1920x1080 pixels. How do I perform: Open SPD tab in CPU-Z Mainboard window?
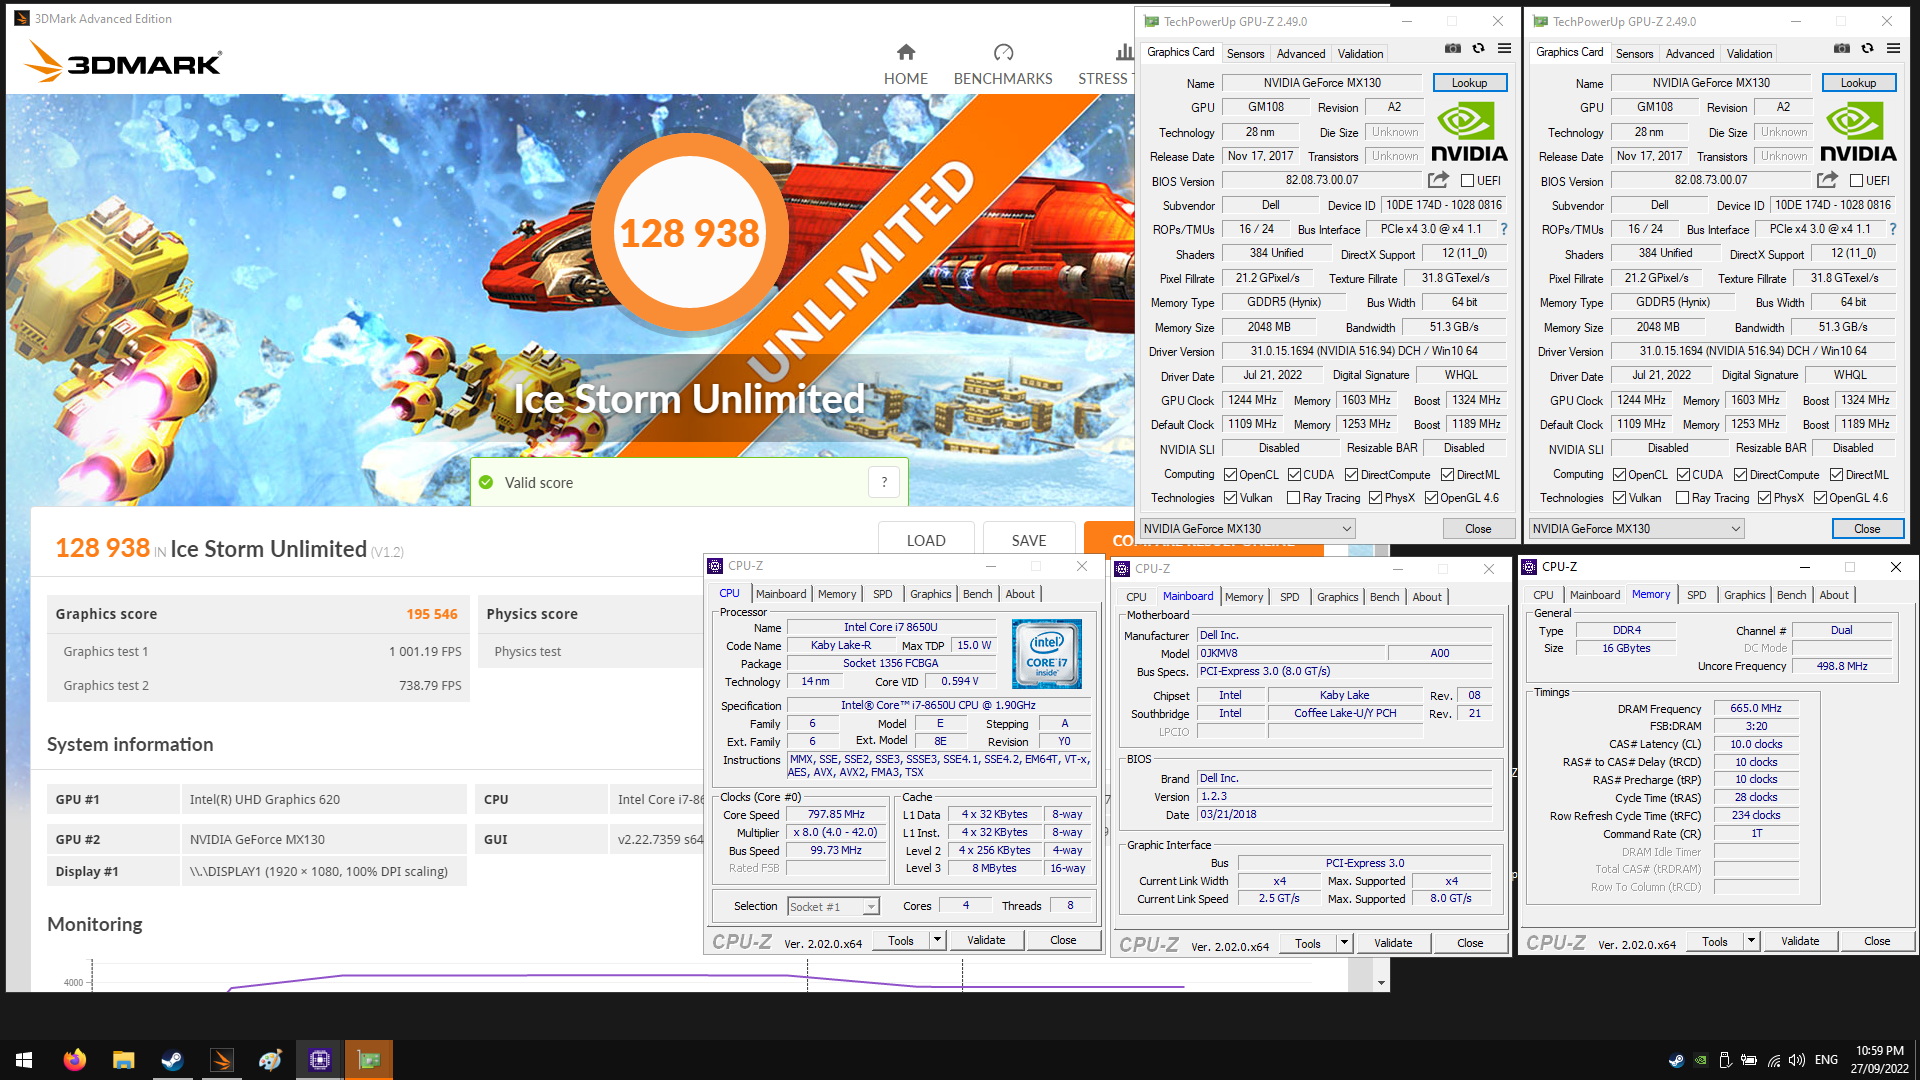pyautogui.click(x=1290, y=597)
